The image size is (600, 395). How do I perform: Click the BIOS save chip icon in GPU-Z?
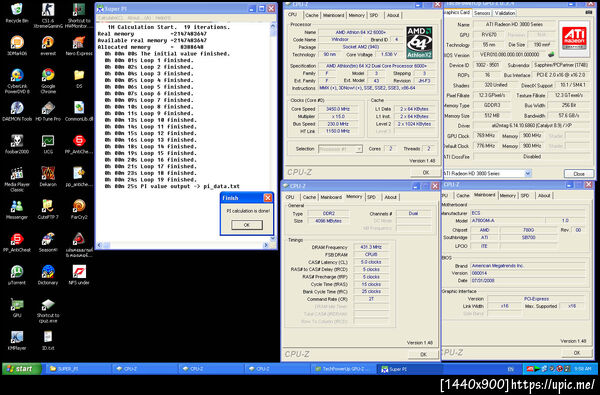click(551, 55)
